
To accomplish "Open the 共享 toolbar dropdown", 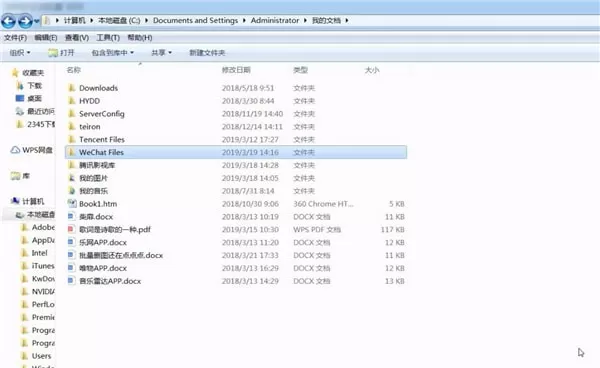I will click(x=161, y=53).
